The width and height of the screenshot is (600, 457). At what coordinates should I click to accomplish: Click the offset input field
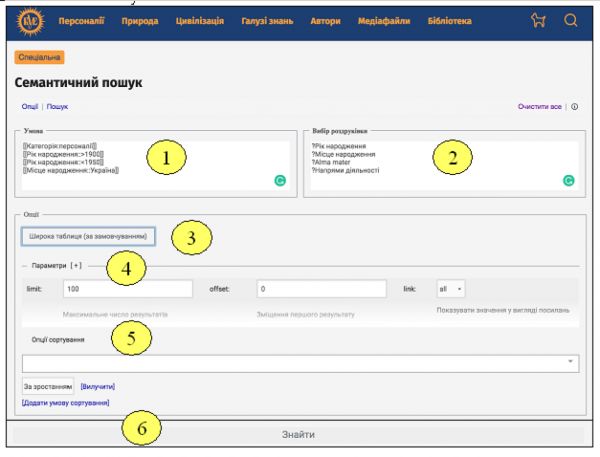[x=321, y=289]
